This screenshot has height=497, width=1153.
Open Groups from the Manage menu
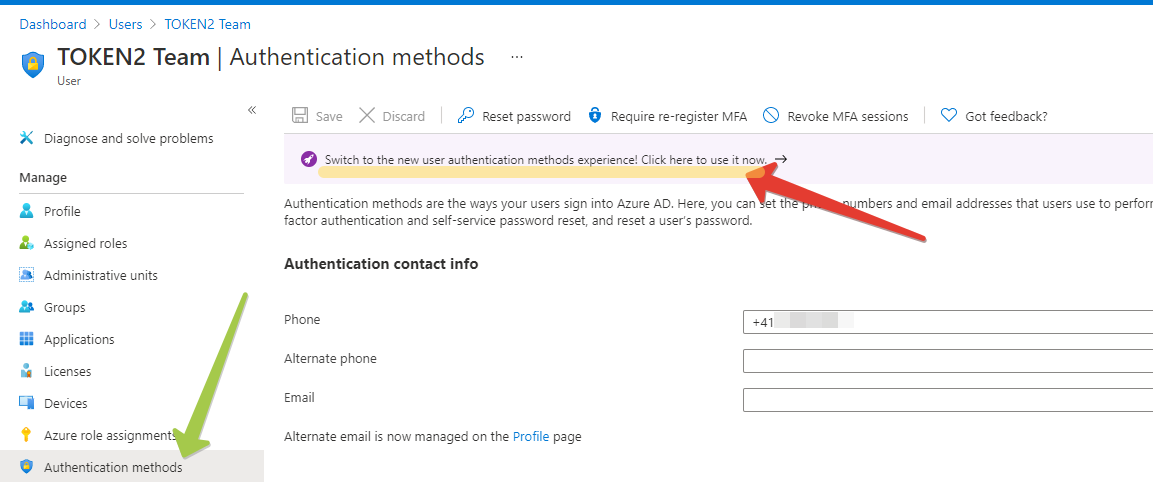pos(64,307)
